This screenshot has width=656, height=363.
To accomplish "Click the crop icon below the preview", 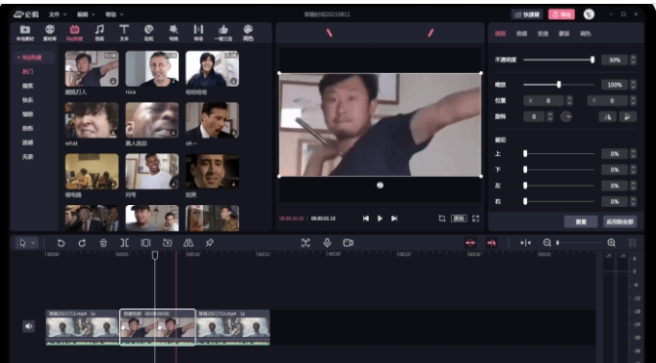I will click(442, 218).
